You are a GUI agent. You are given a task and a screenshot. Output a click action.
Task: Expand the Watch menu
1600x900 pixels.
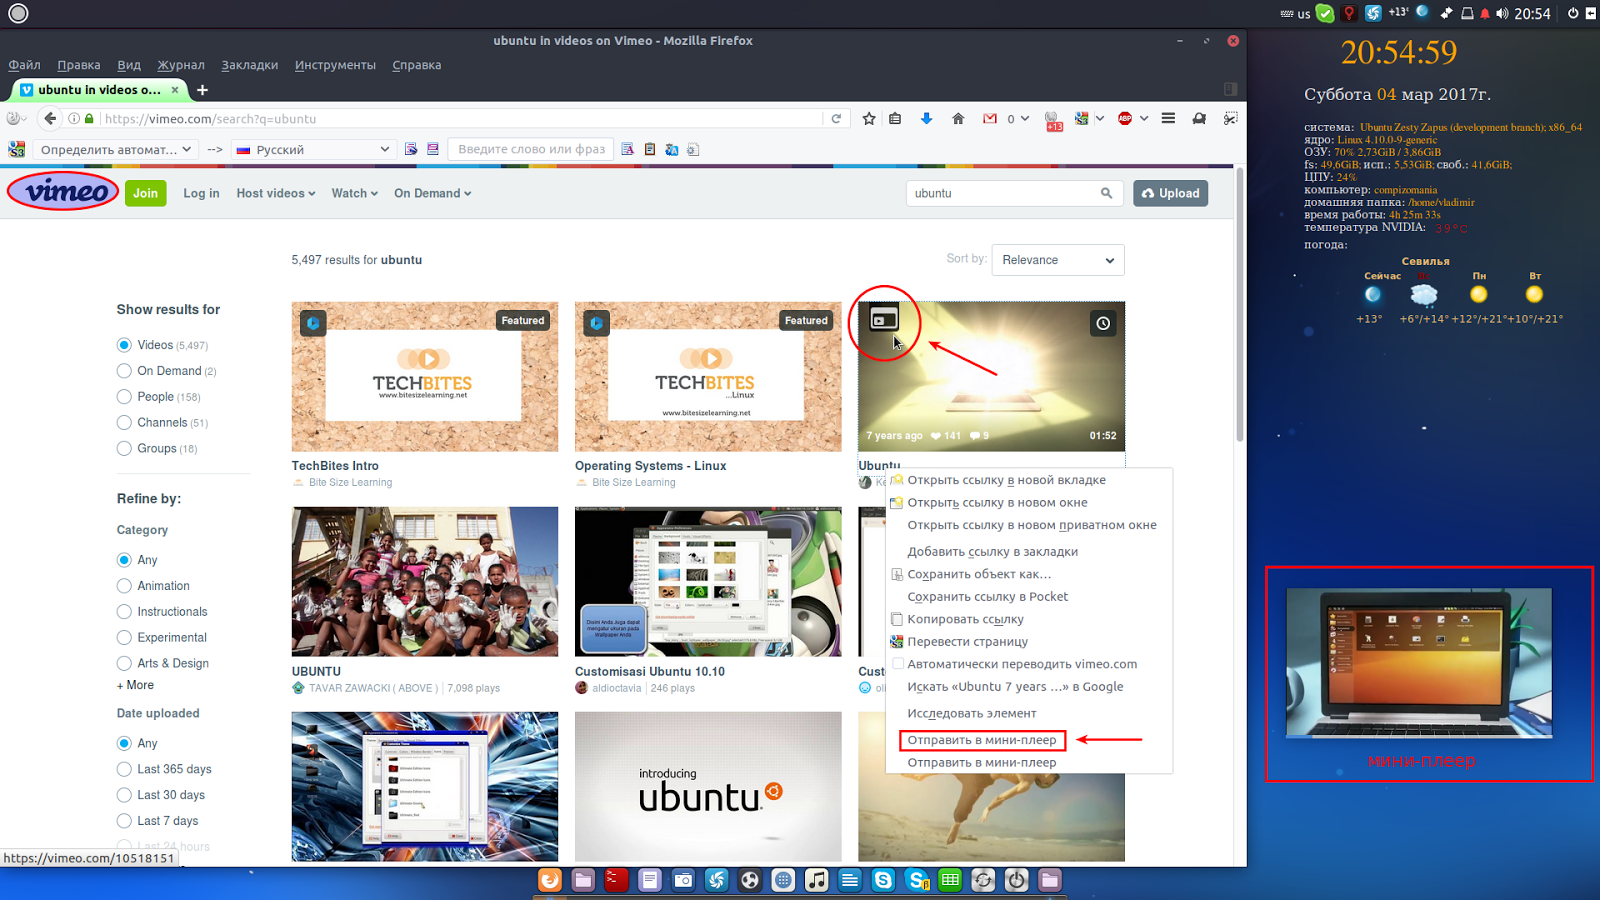[x=354, y=193]
